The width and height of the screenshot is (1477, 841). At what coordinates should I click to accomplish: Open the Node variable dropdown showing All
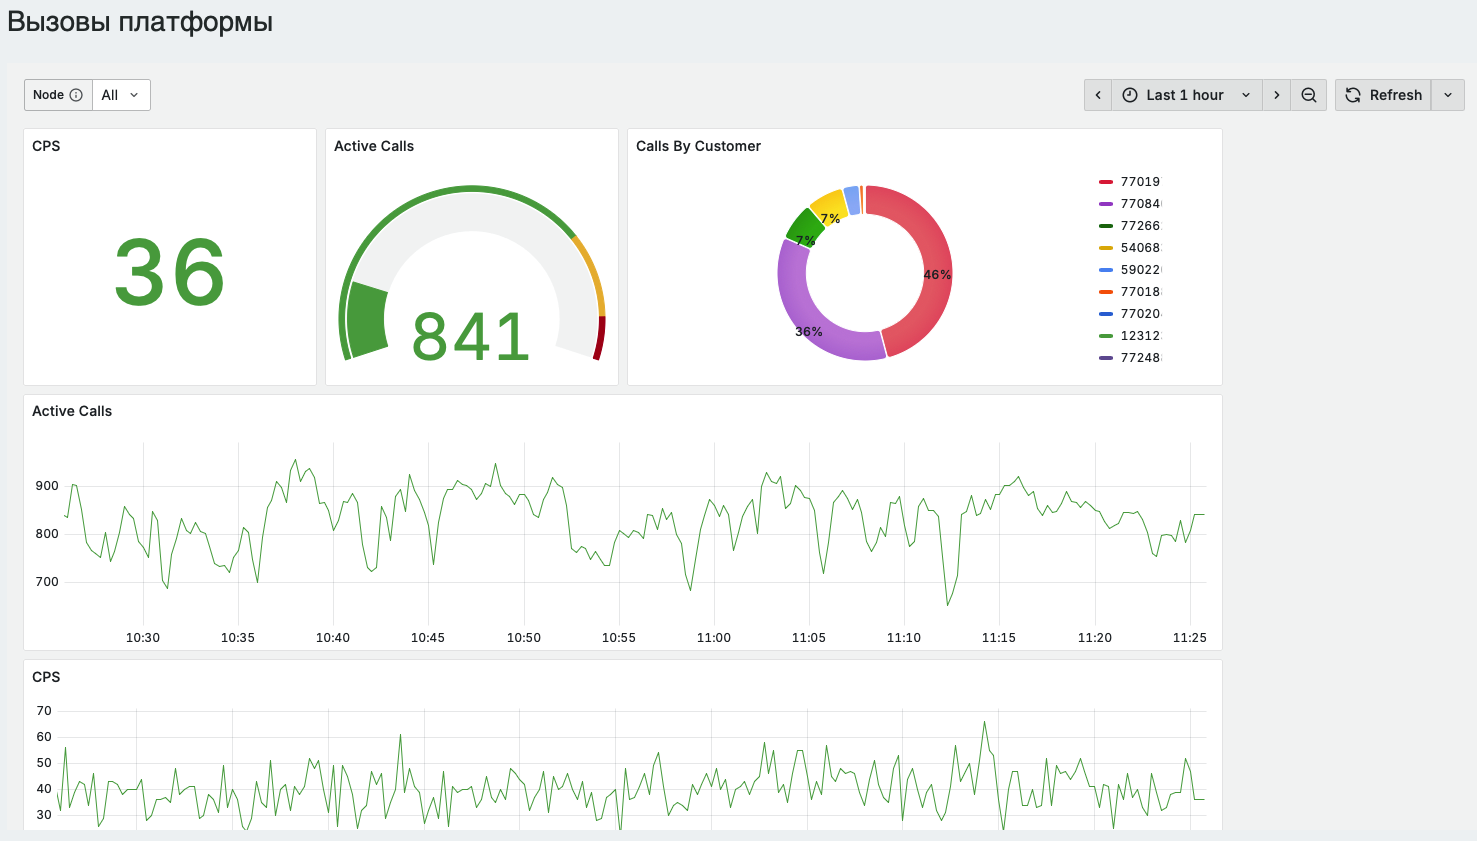121,95
